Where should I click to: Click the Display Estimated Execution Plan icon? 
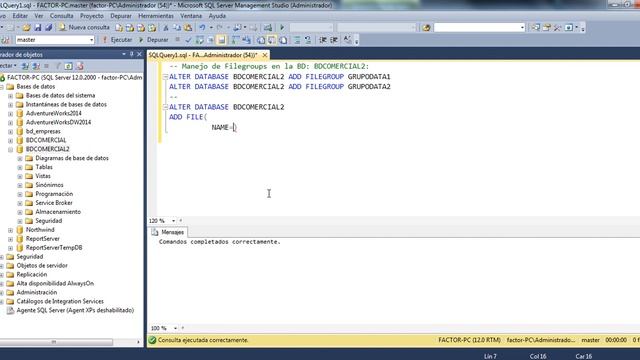point(200,40)
